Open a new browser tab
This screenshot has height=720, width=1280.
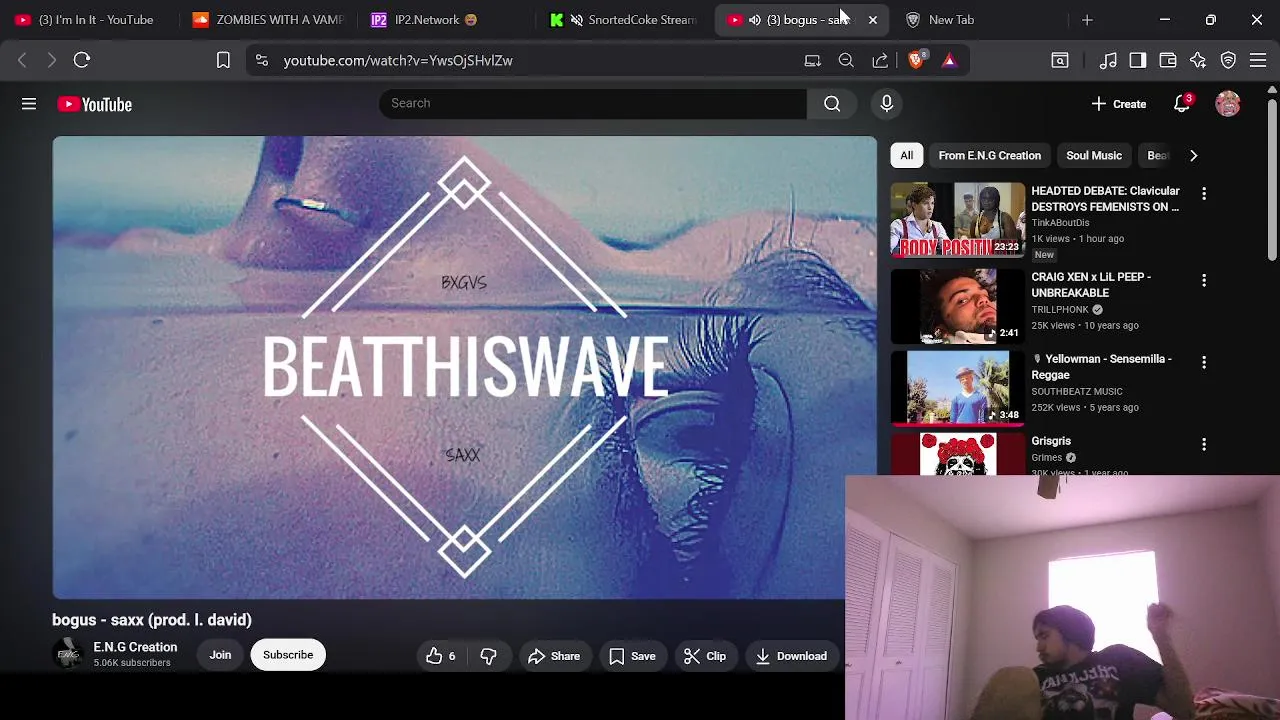click(x=1087, y=20)
